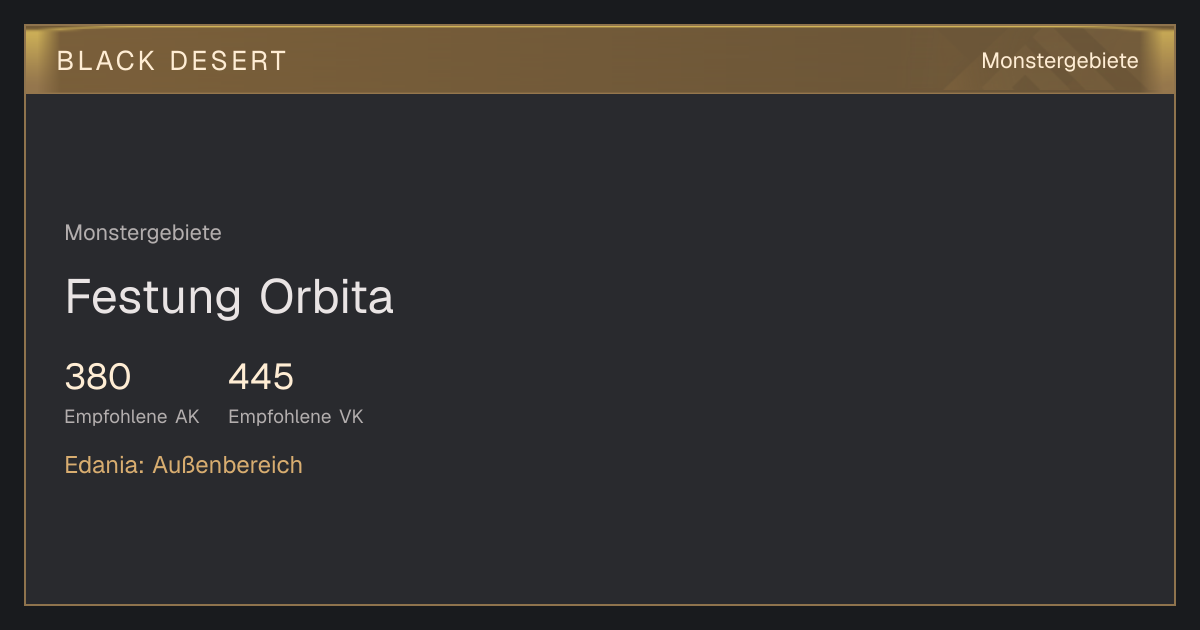
Task: Open the Edania: Außenbereich region link
Action: click(x=184, y=465)
